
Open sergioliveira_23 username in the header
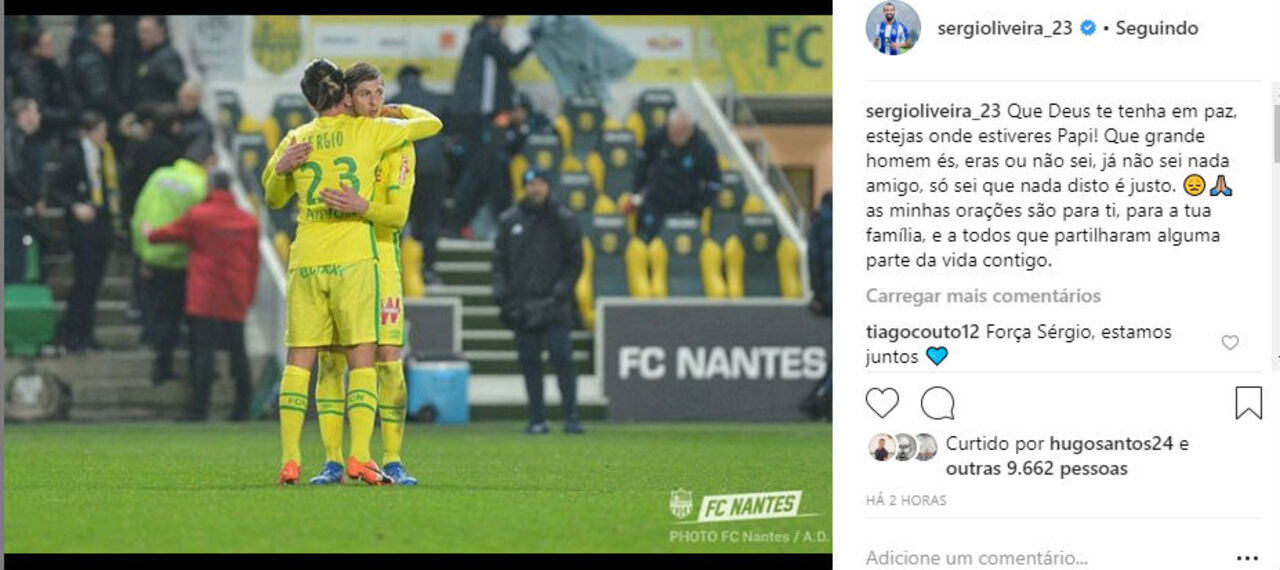tap(1004, 29)
